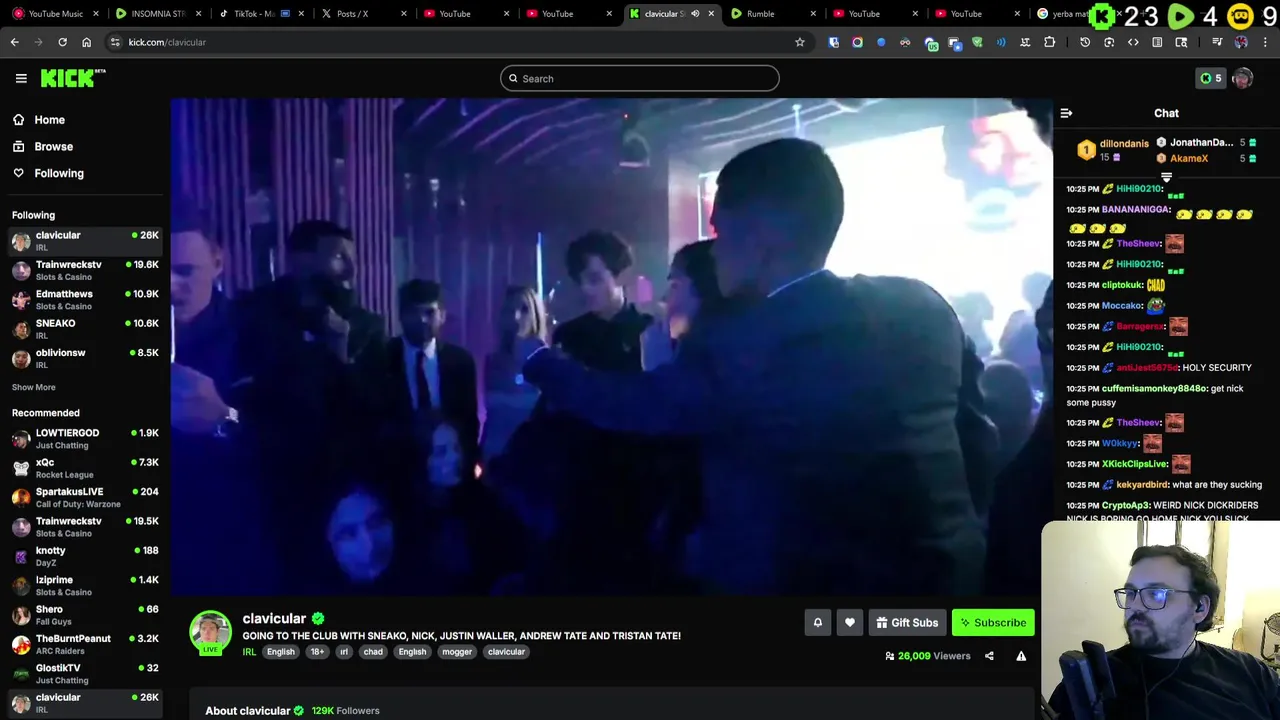Bookmark this page with the star icon
The image size is (1280, 720).
point(800,42)
